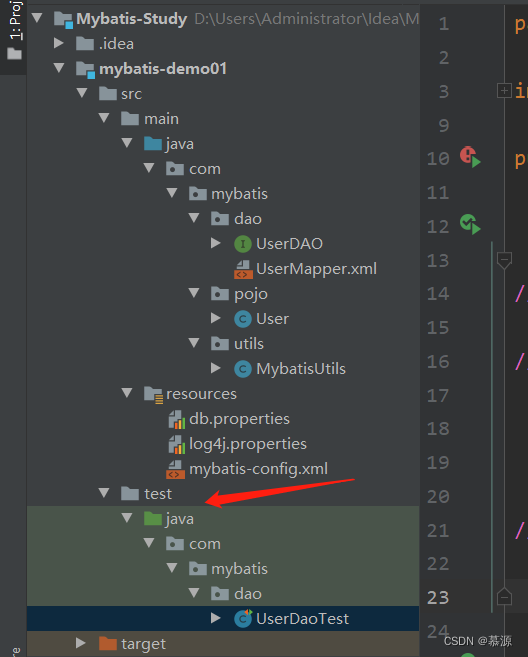Expand the target folder arrow
The image size is (528, 657).
pyautogui.click(x=81, y=643)
